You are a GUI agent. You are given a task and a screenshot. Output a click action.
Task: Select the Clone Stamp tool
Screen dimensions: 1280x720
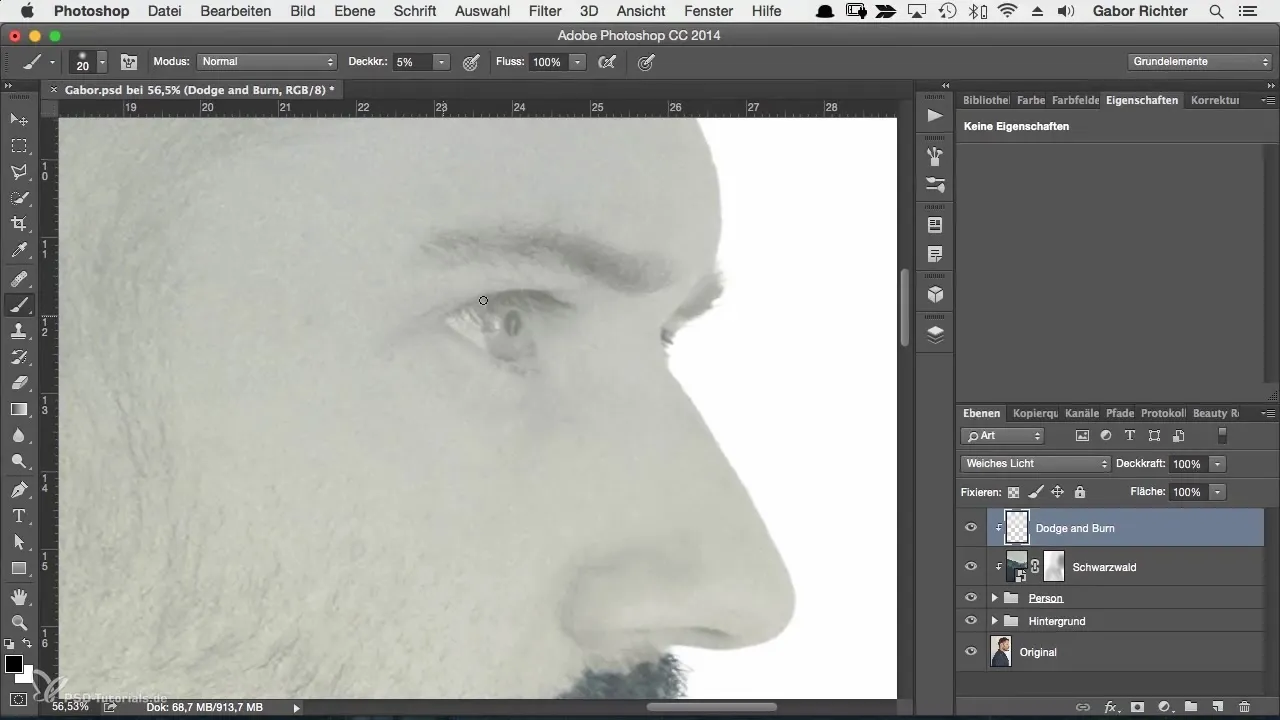18,331
